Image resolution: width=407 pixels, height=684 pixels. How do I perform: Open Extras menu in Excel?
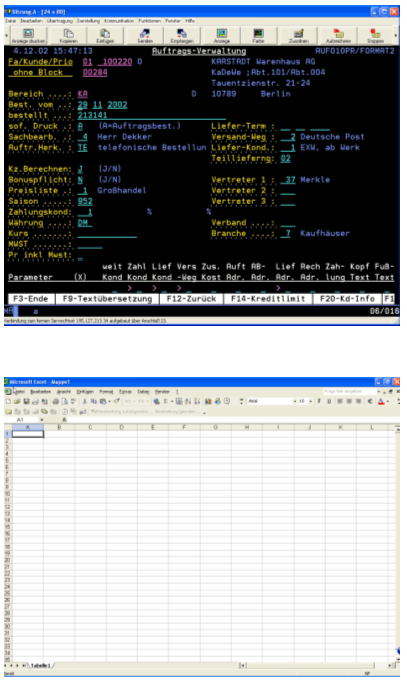(x=125, y=392)
